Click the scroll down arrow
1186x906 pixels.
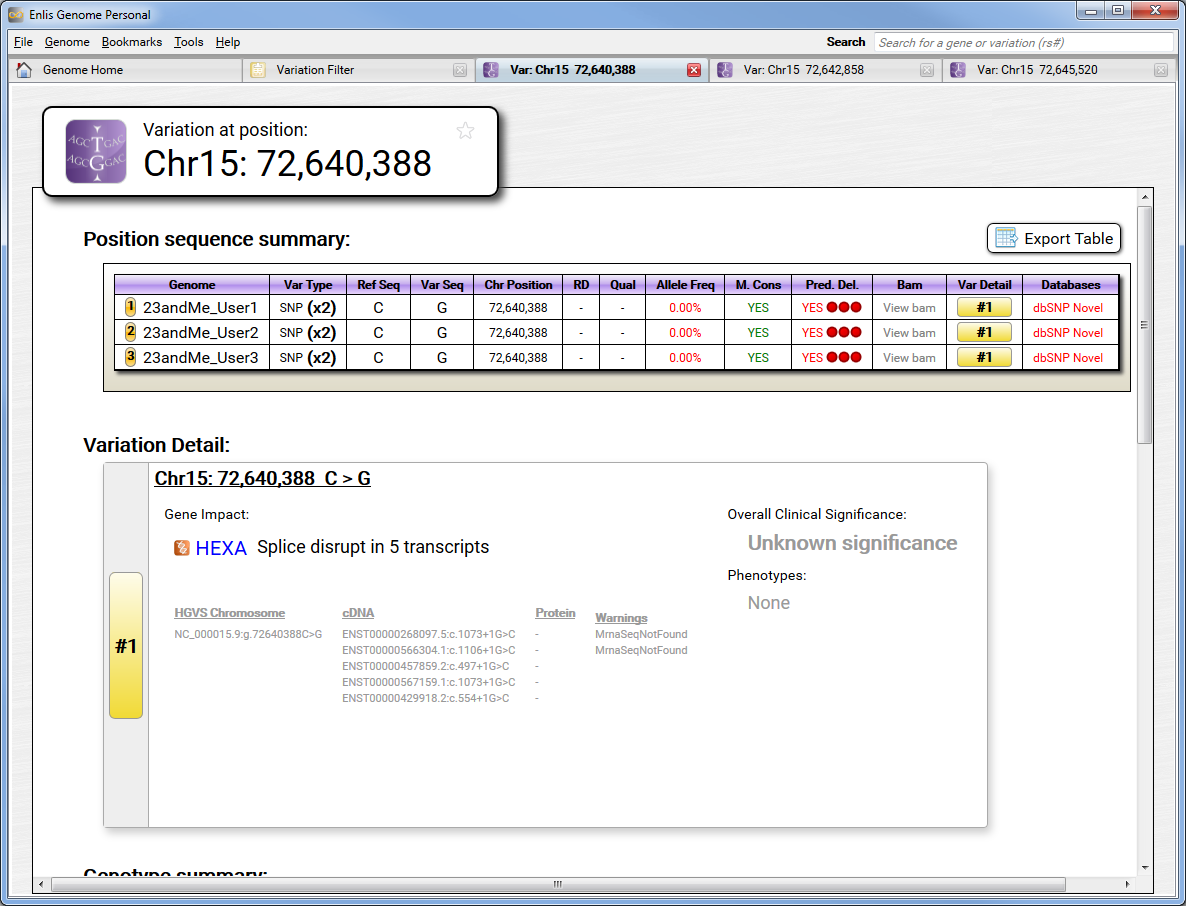(x=1144, y=867)
